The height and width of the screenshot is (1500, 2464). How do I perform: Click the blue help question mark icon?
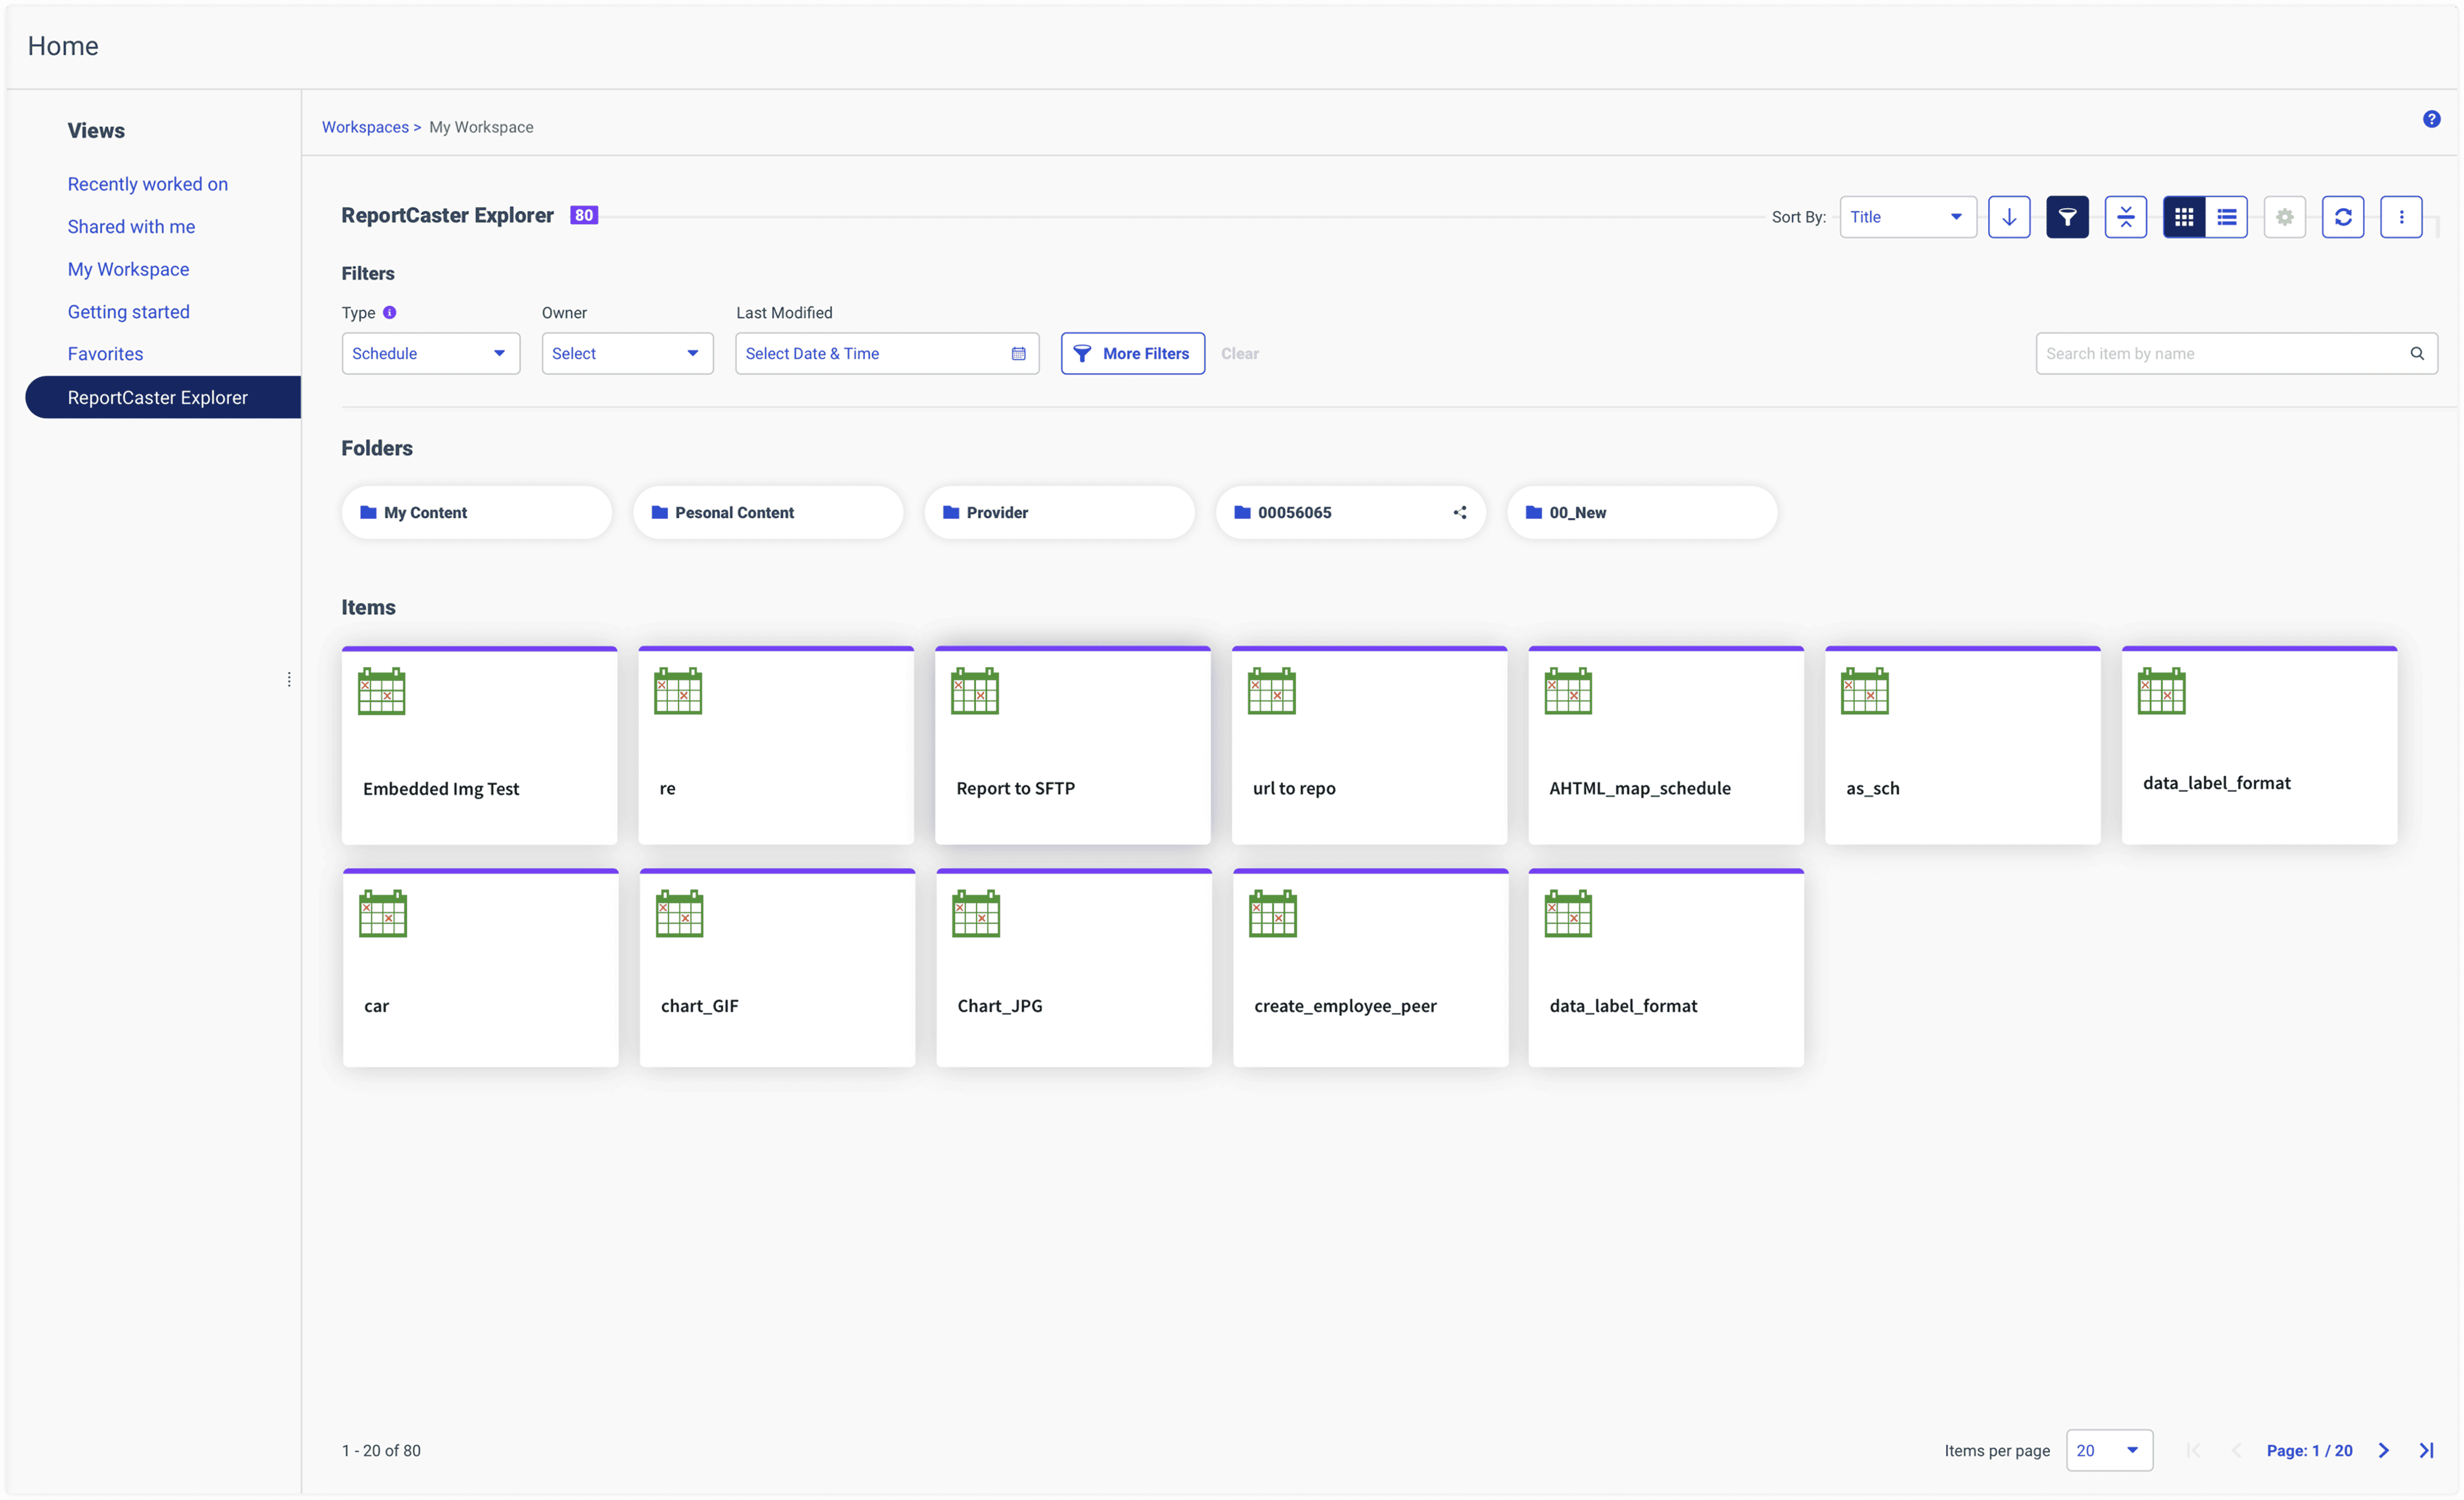tap(2431, 119)
